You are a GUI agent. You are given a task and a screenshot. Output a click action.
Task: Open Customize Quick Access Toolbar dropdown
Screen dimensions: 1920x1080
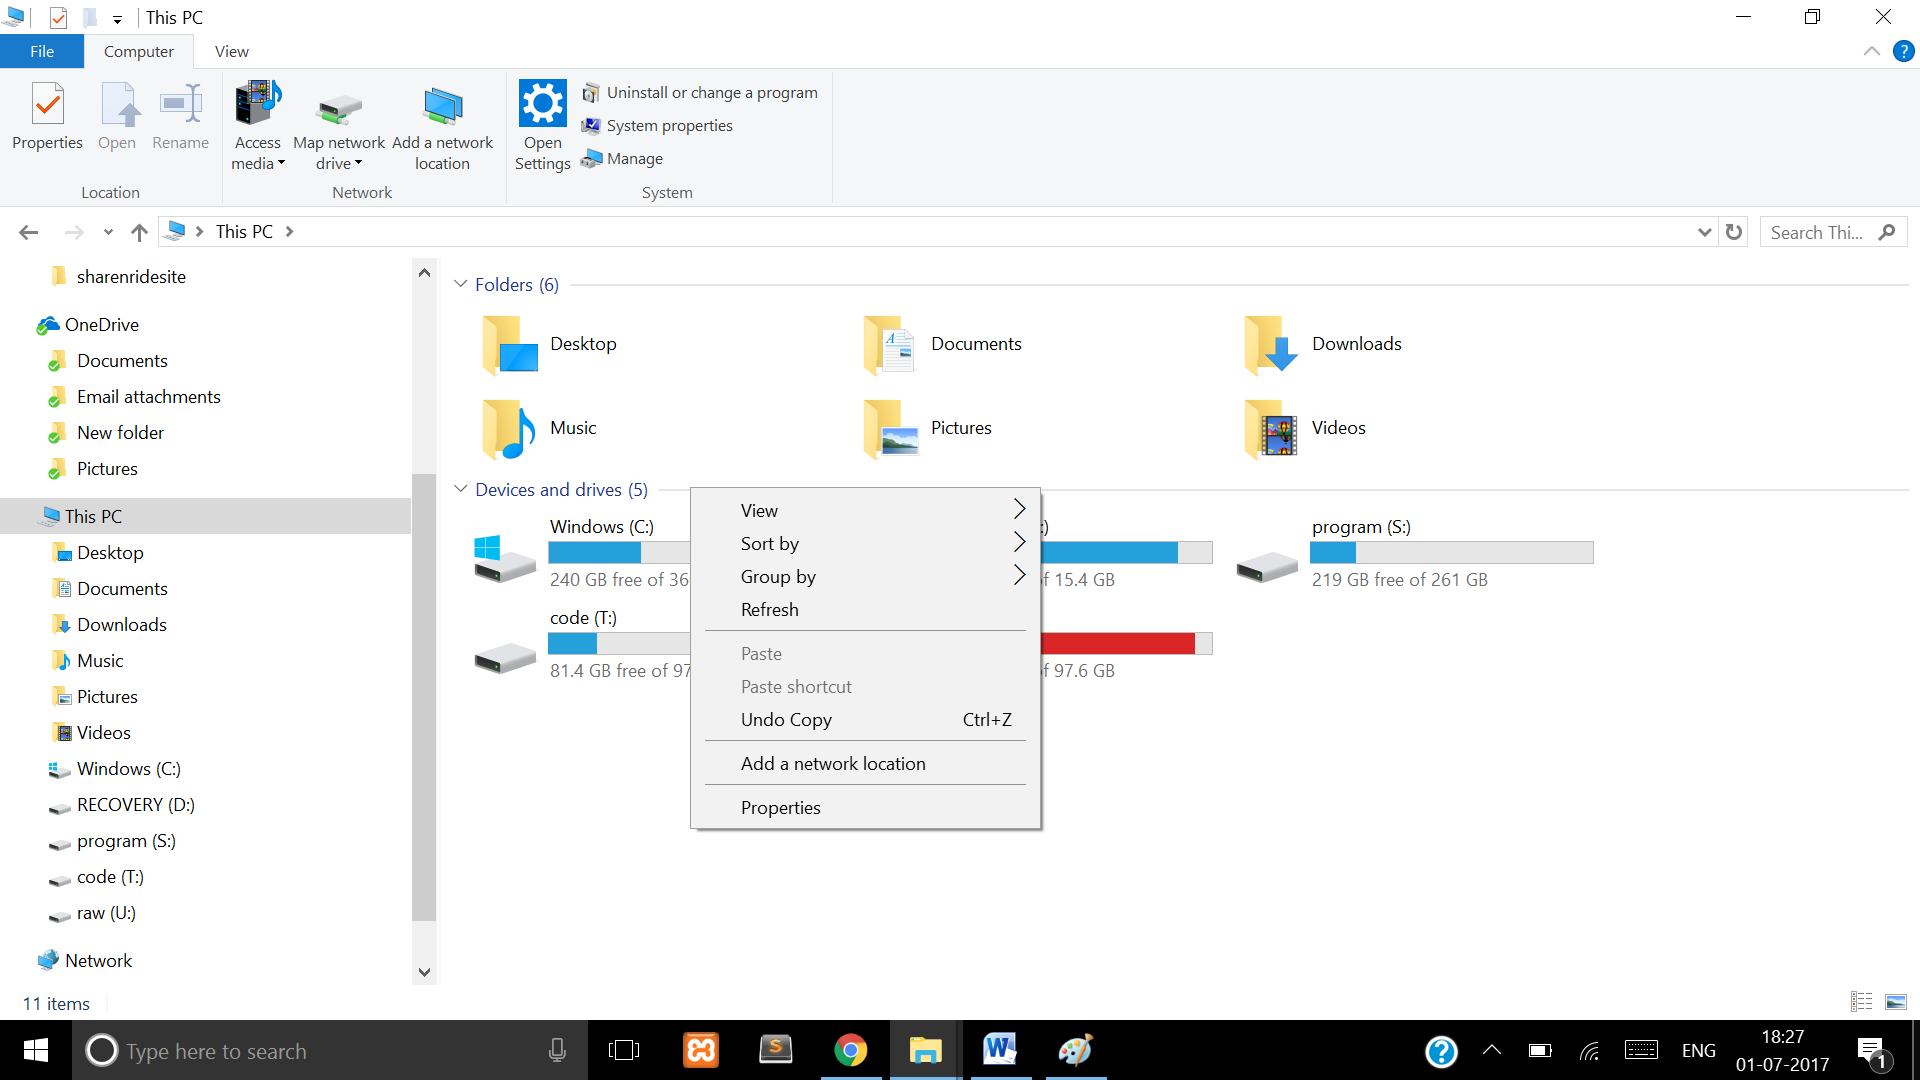117,18
